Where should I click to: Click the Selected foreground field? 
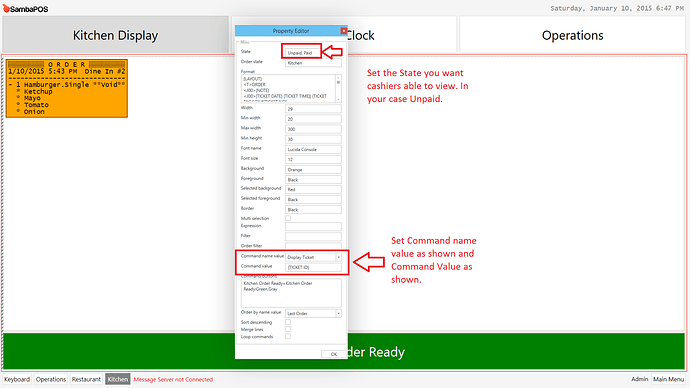pyautogui.click(x=313, y=199)
